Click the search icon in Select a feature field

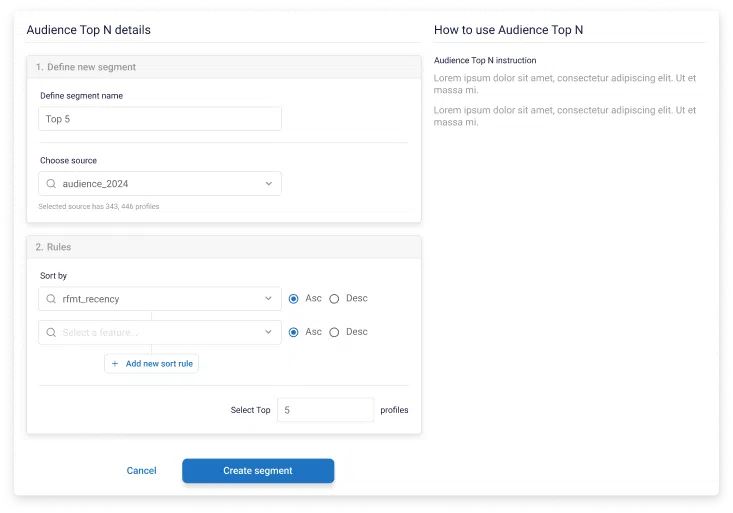click(51, 332)
